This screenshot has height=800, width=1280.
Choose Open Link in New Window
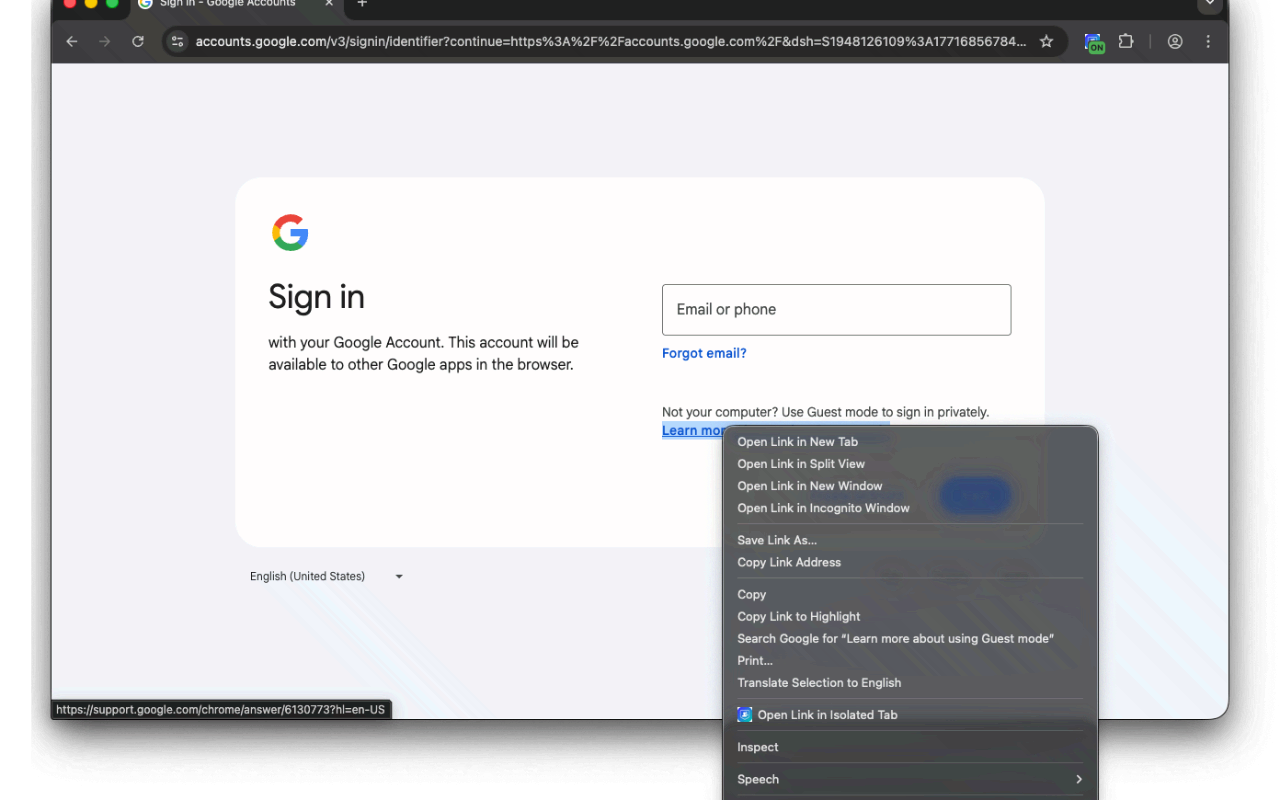(910, 486)
